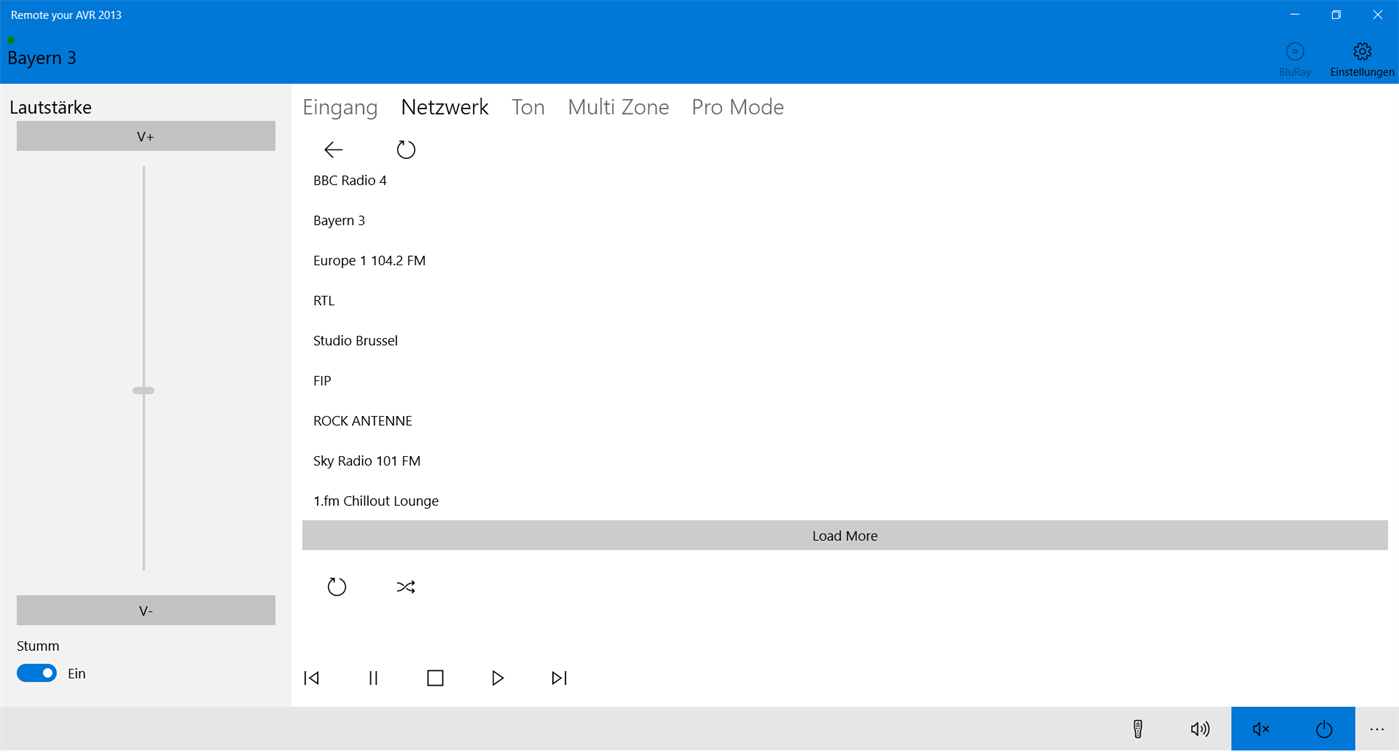Start playback with the play button

click(497, 678)
